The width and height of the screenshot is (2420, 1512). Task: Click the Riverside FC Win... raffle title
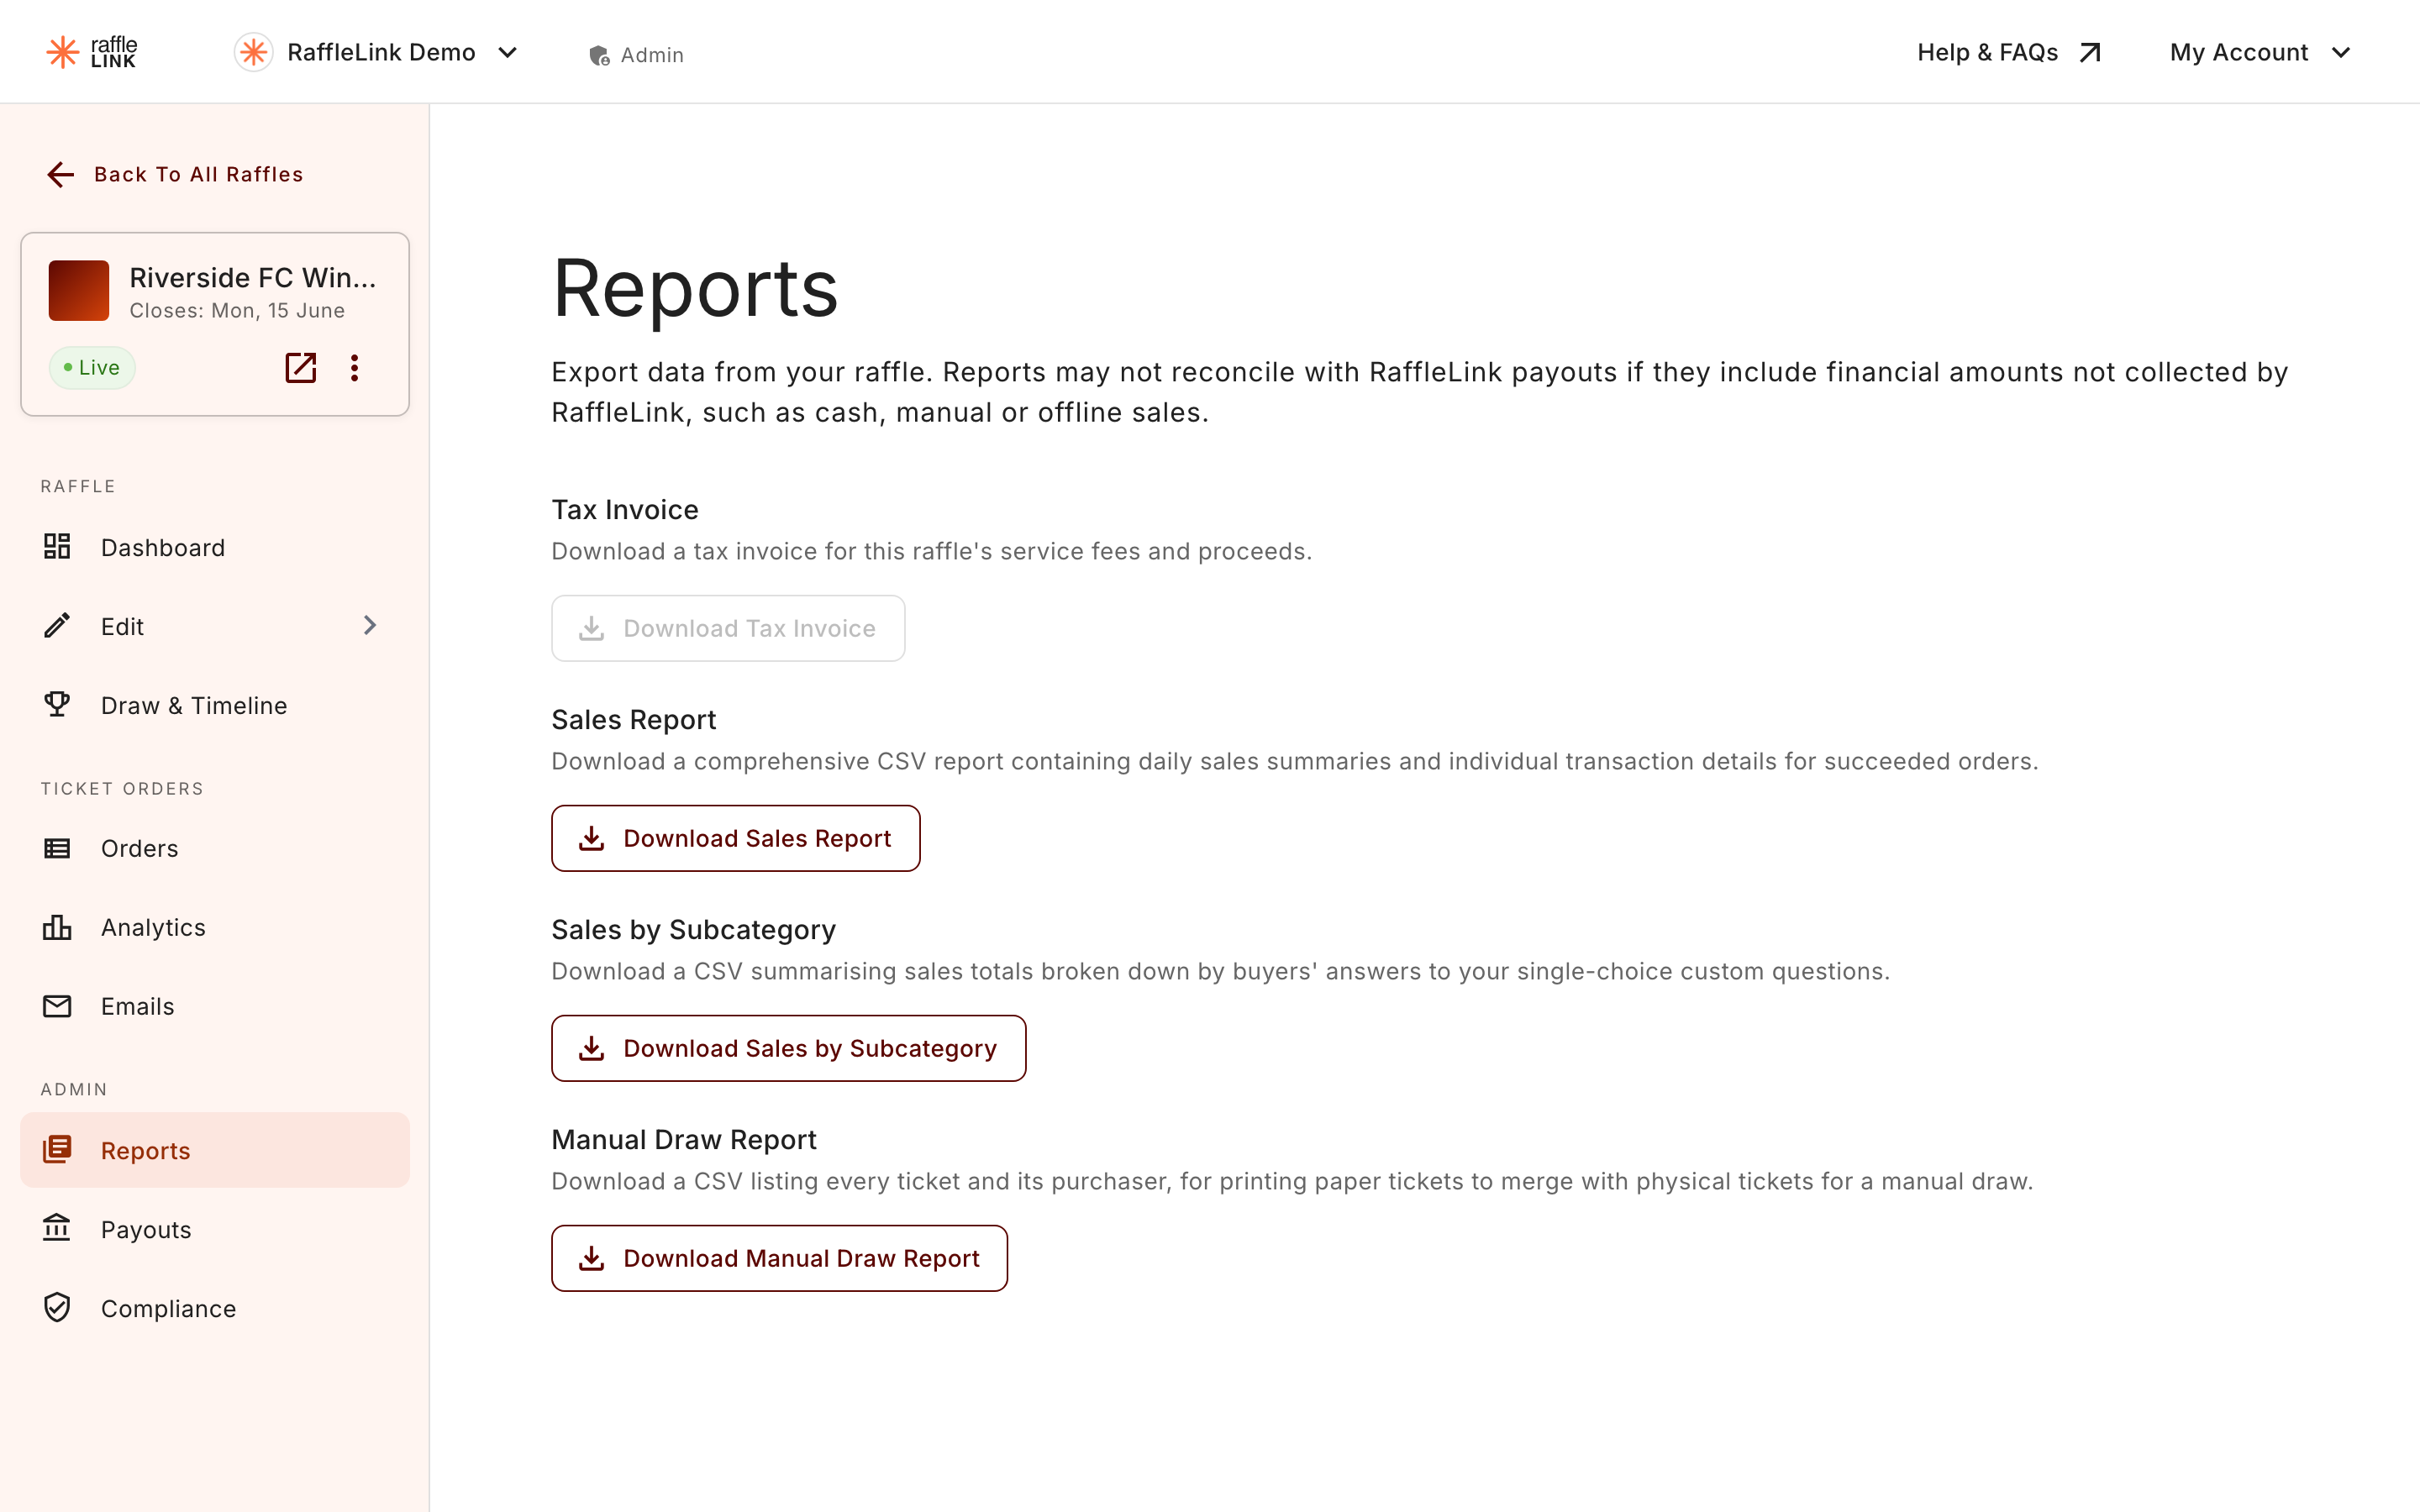[253, 277]
